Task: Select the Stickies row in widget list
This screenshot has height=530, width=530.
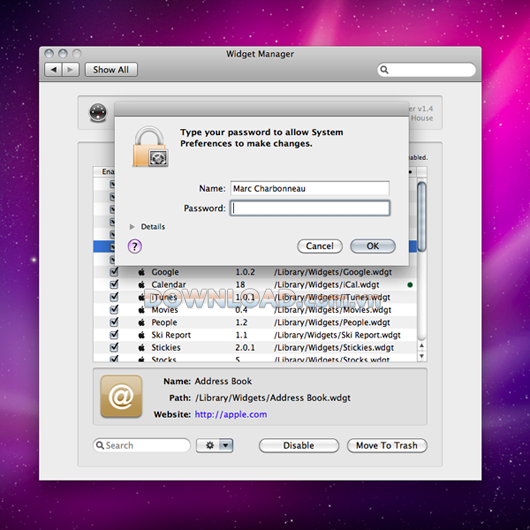Action: click(x=255, y=347)
